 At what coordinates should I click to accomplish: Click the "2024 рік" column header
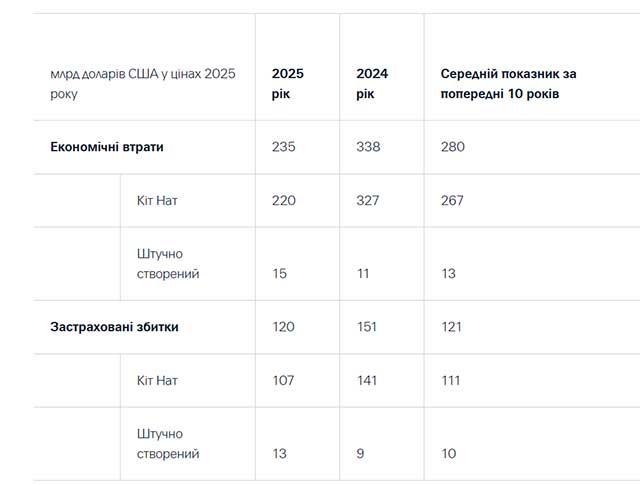[372, 84]
